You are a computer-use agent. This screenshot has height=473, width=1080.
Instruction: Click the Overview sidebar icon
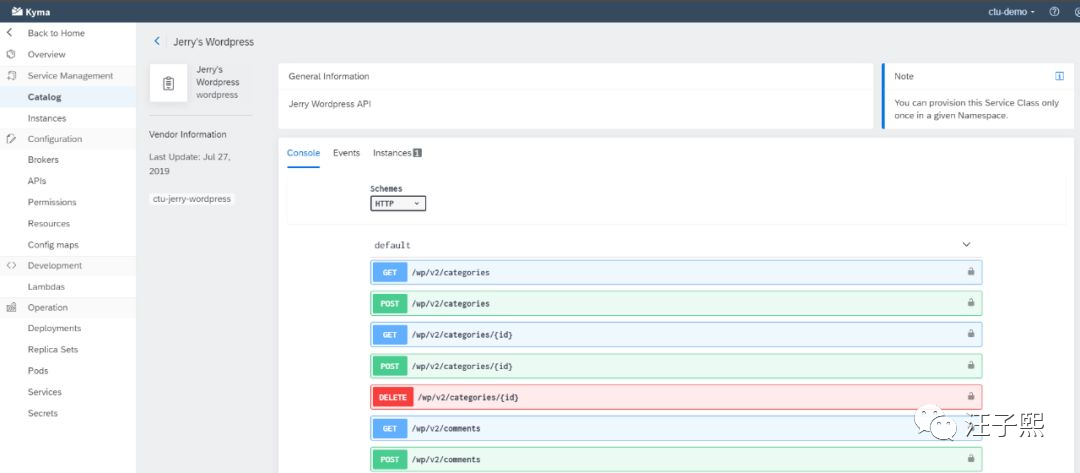pos(10,54)
